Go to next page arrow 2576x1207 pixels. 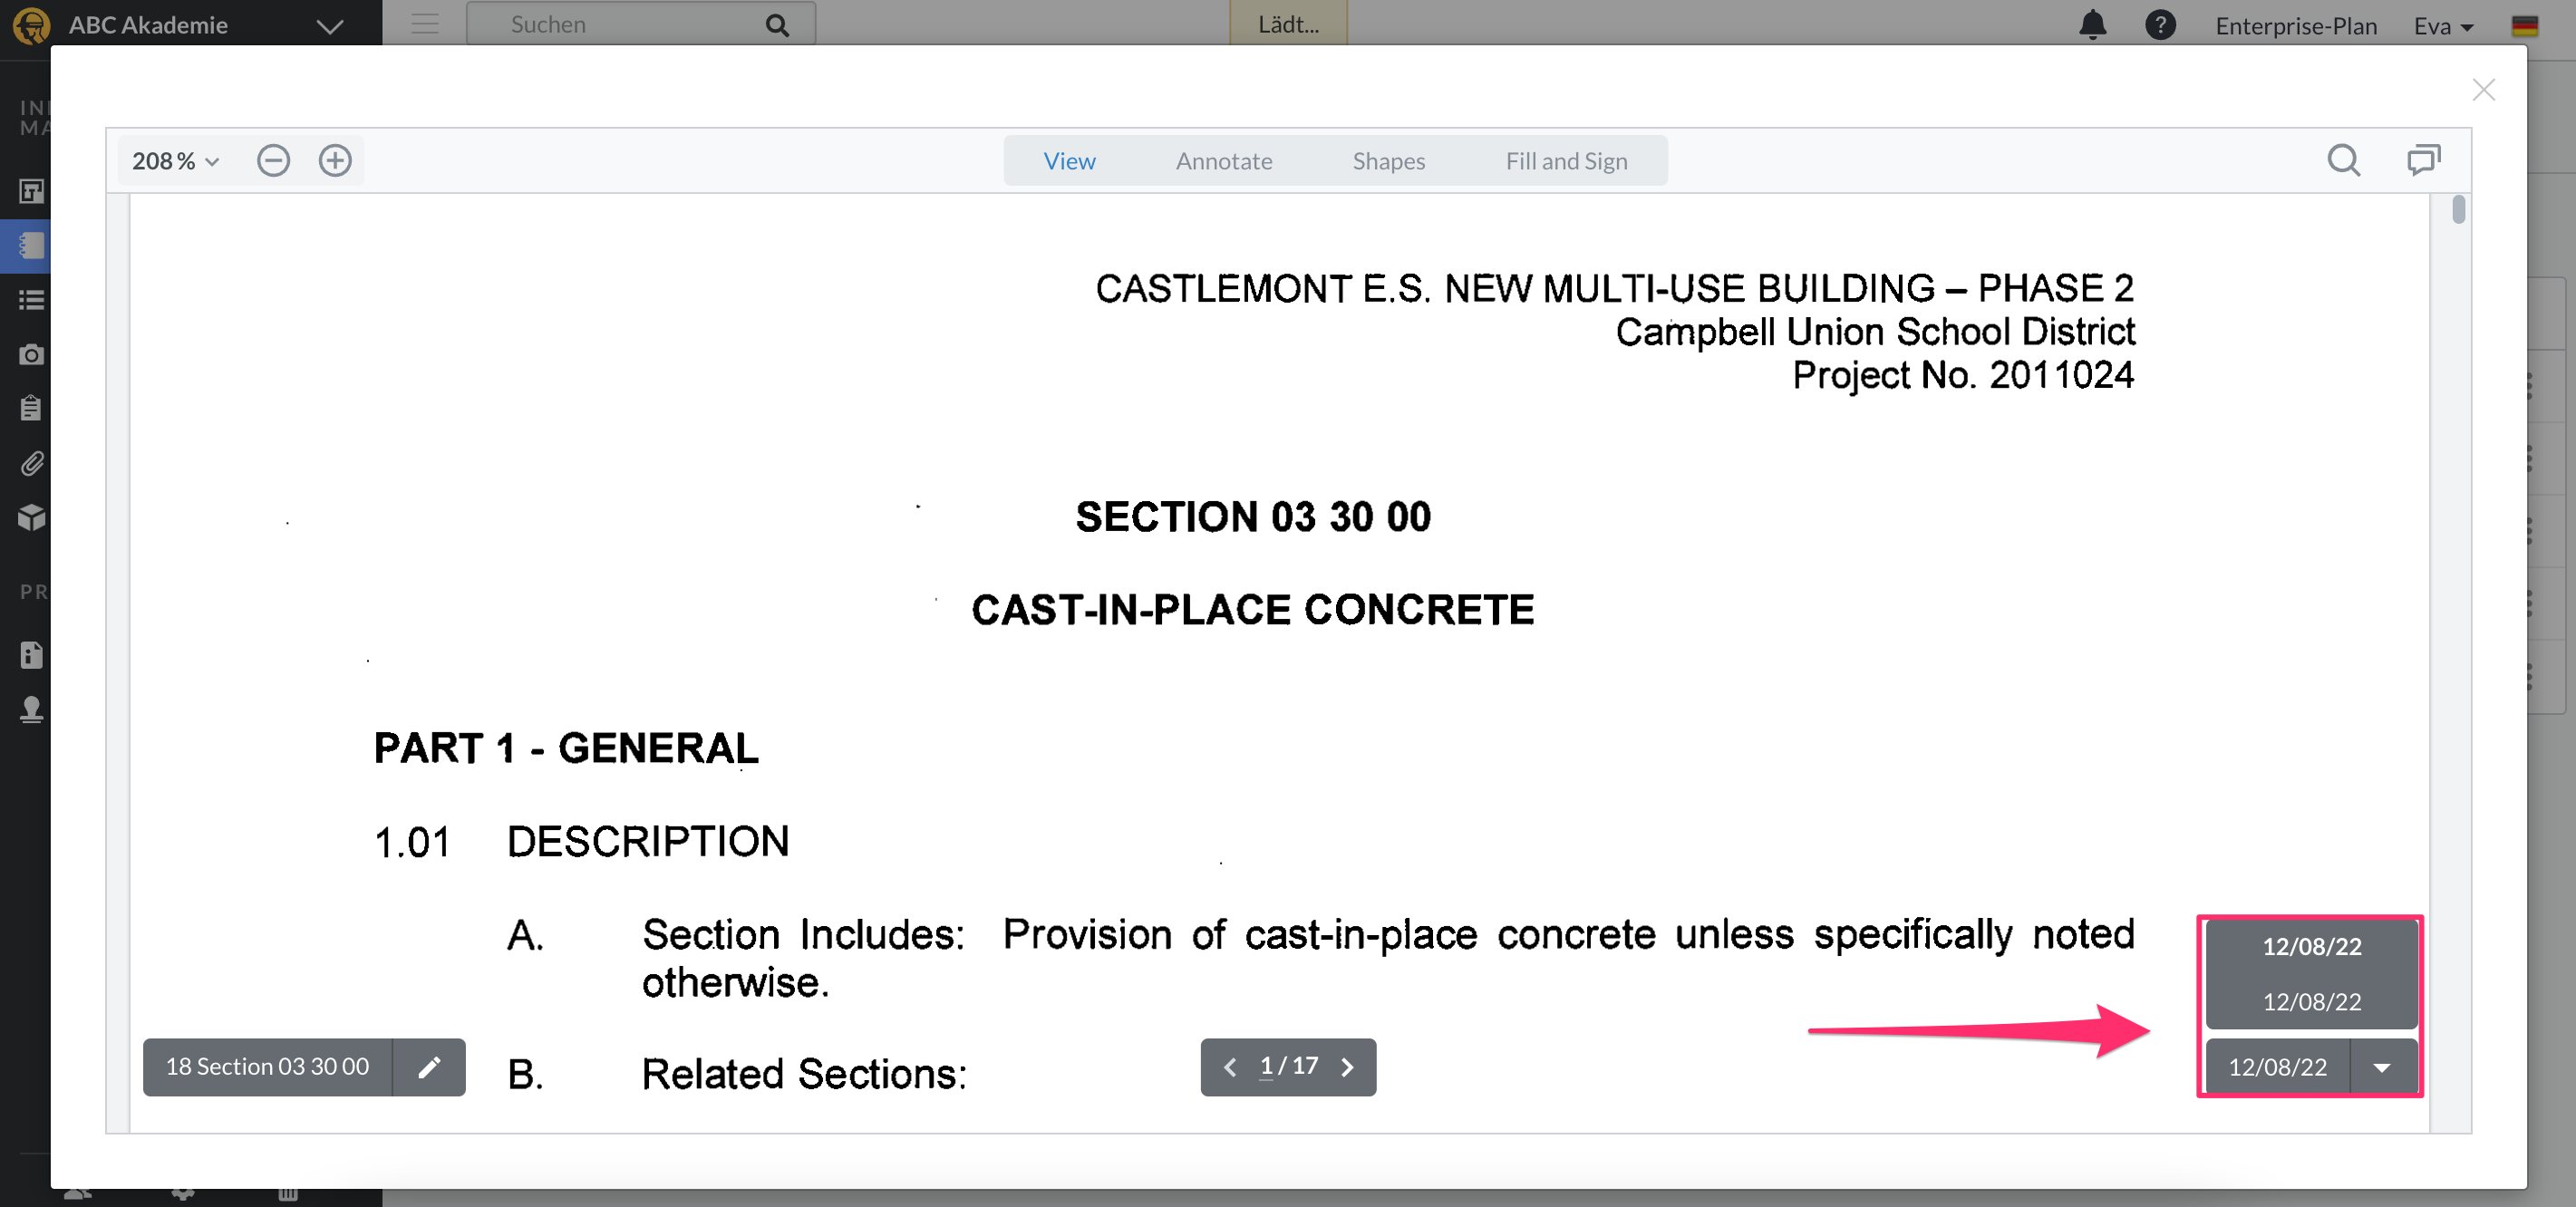(x=1348, y=1067)
